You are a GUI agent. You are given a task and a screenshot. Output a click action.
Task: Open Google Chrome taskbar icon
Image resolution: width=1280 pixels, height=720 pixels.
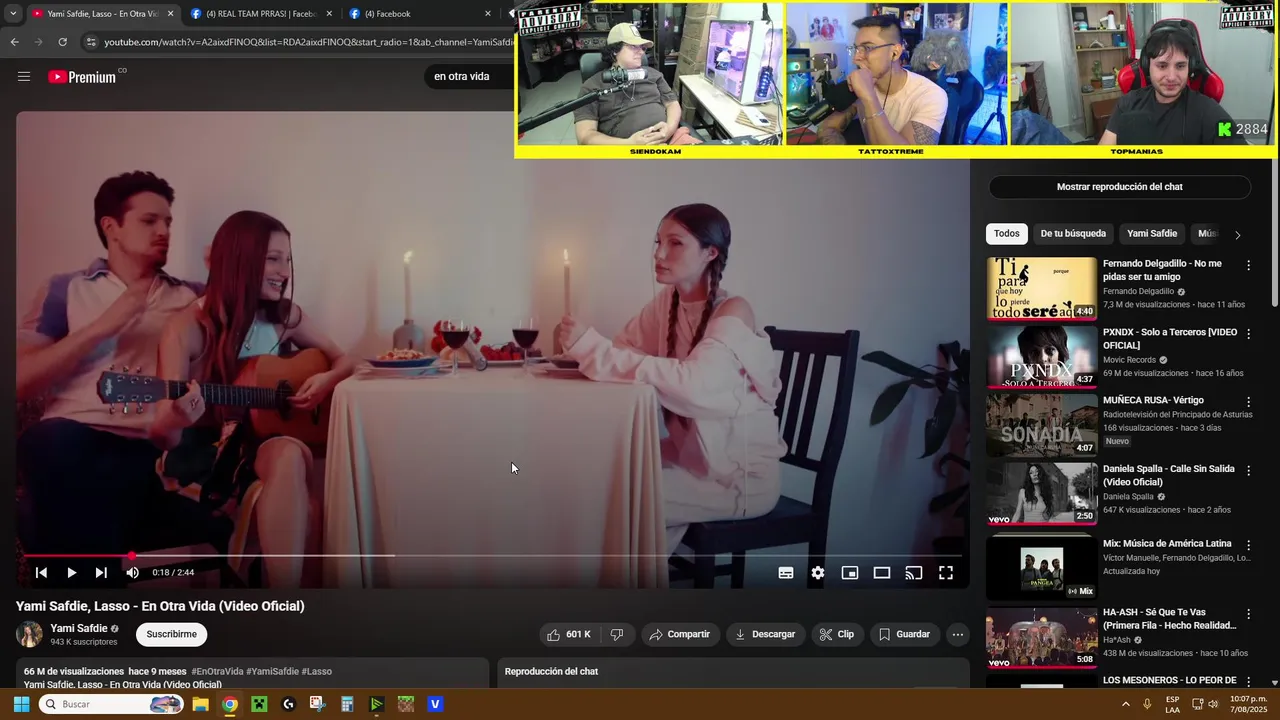click(x=230, y=704)
